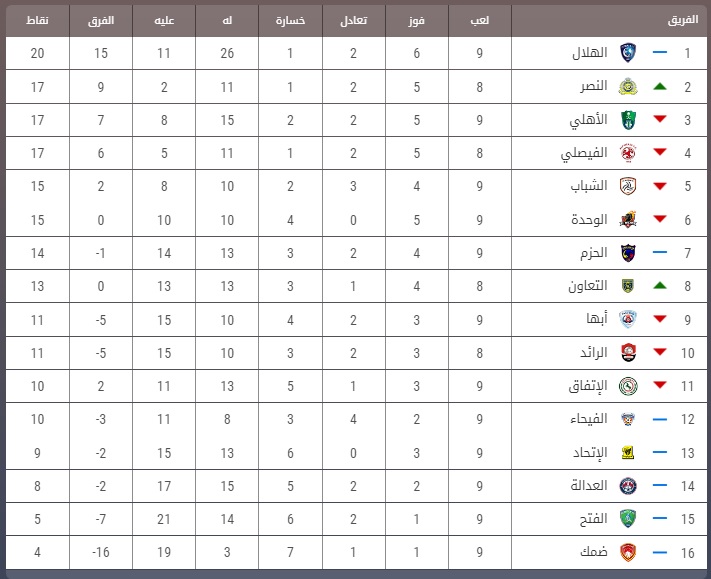Click the green up arrow beside التعاون
The image size is (711, 579).
[660, 286]
